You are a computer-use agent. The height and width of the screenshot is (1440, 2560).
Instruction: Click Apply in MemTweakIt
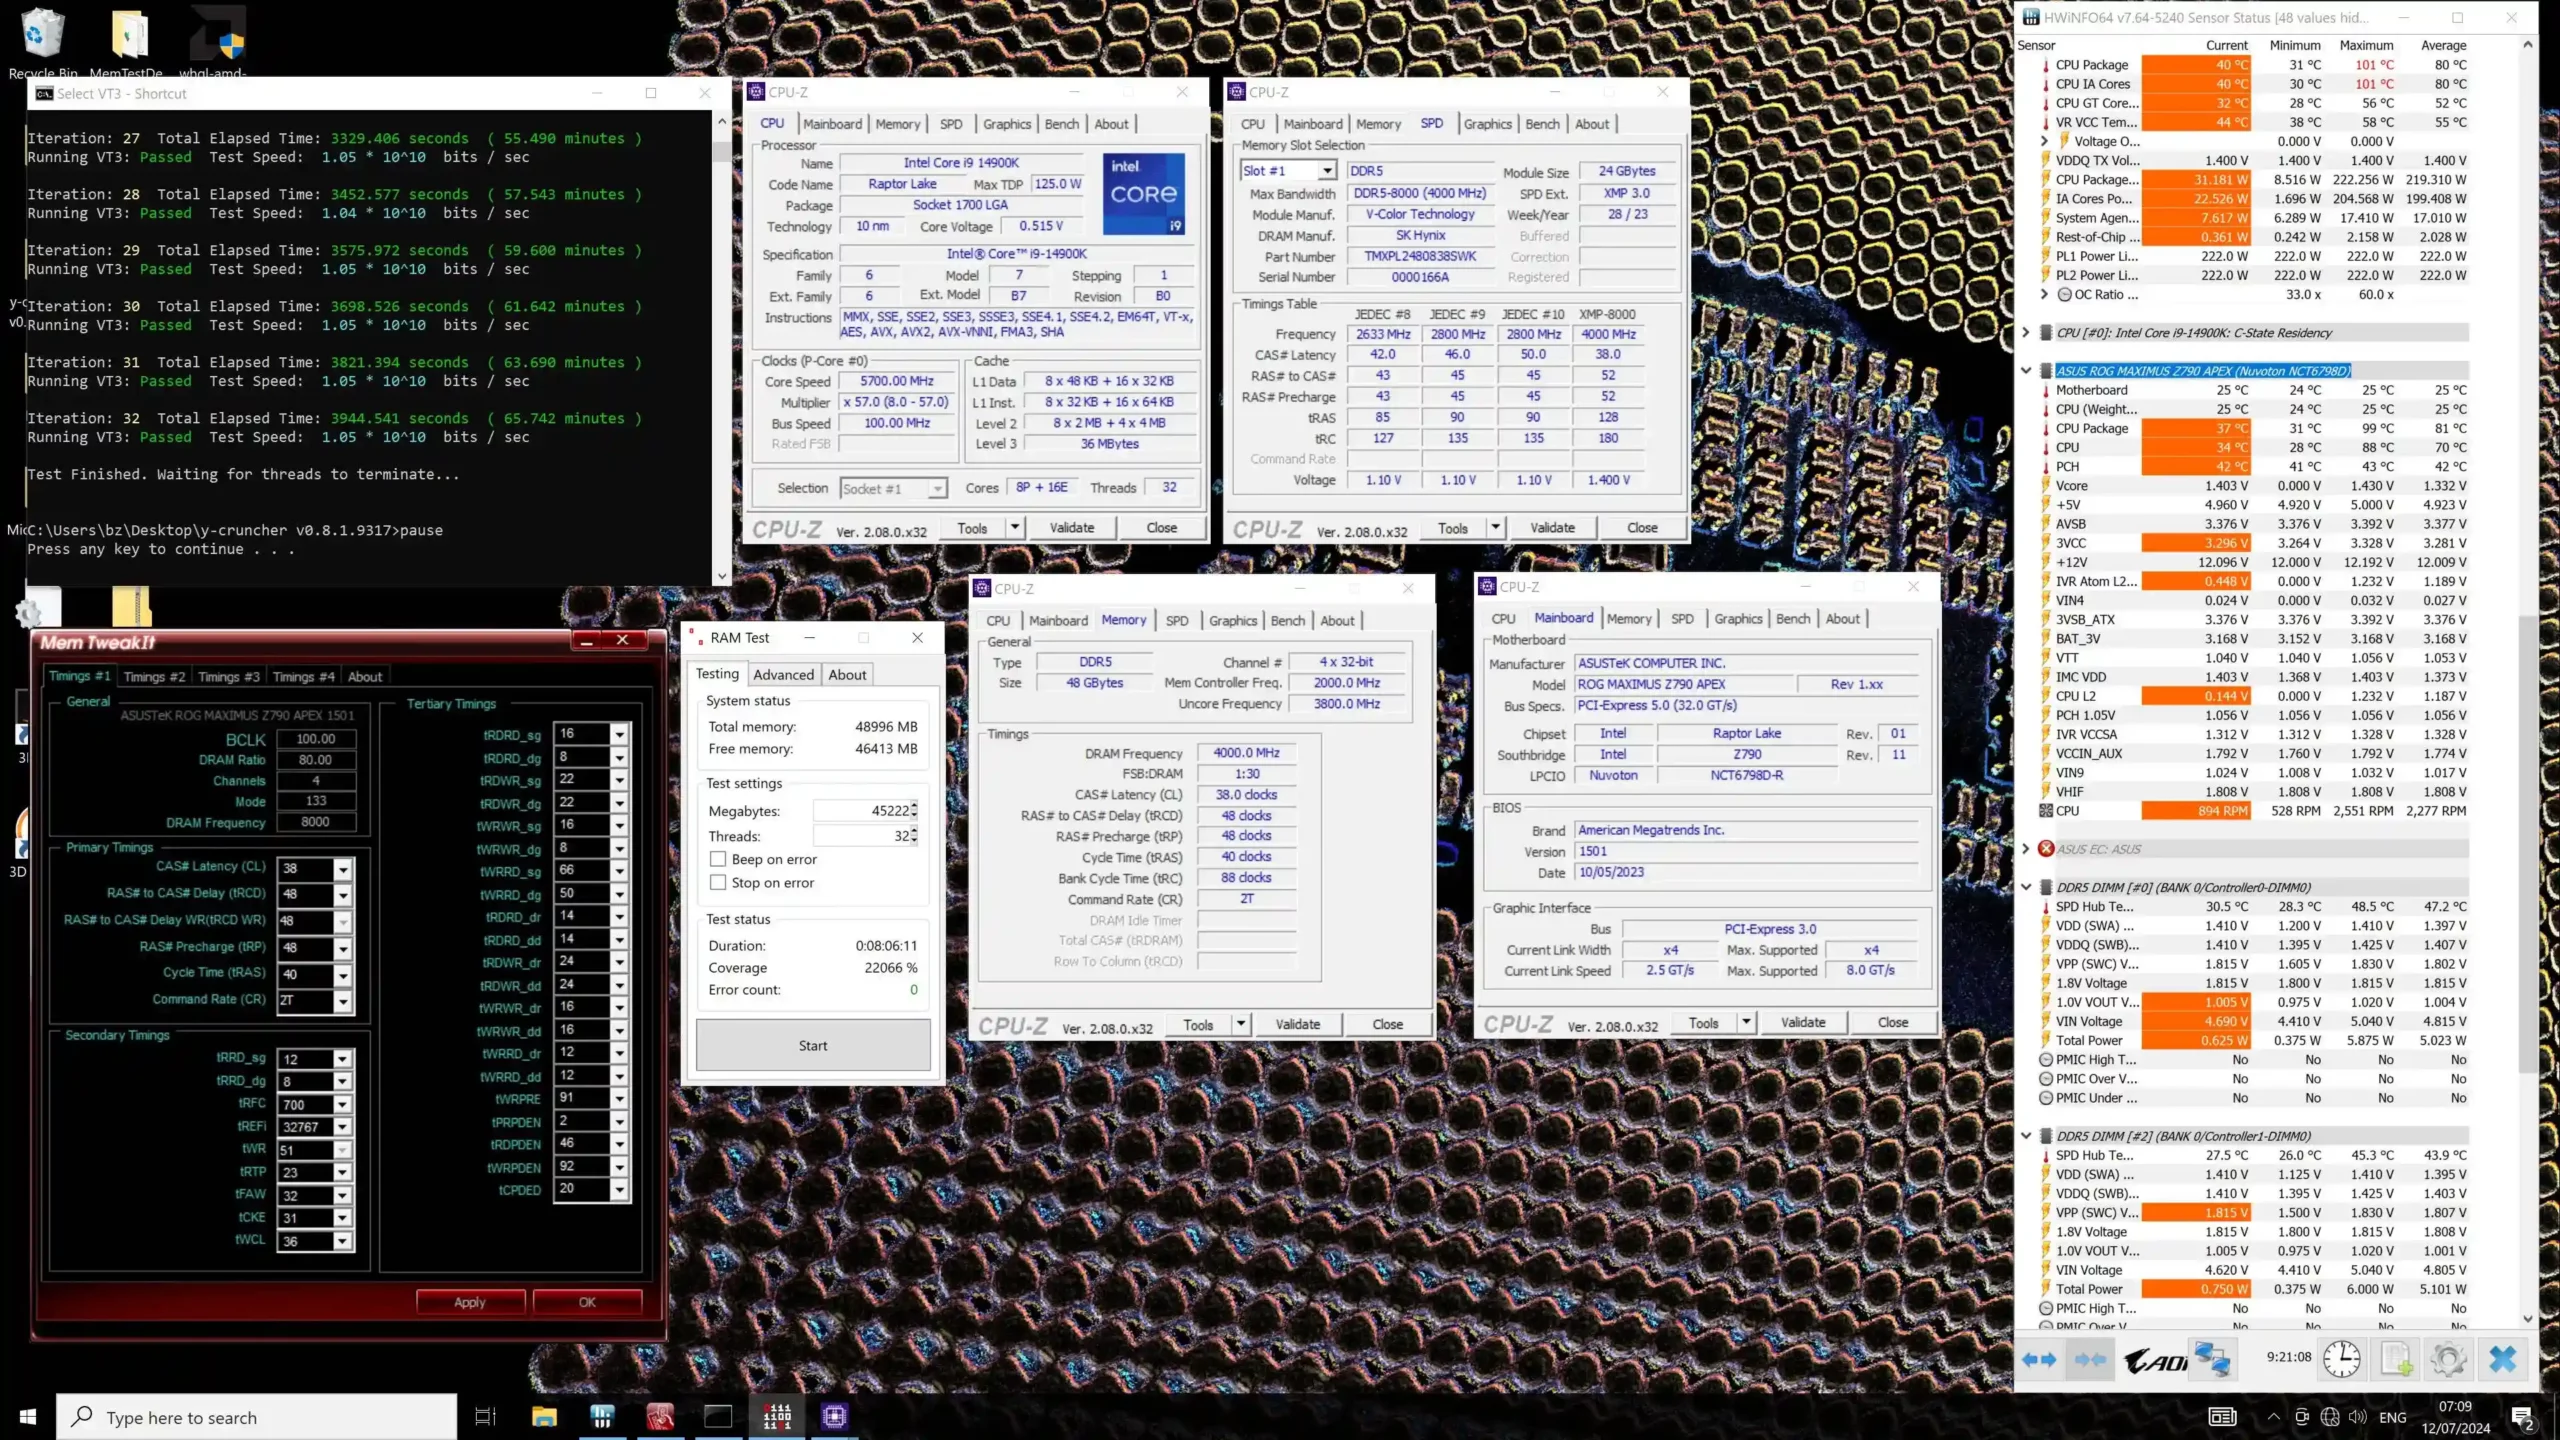point(470,1302)
